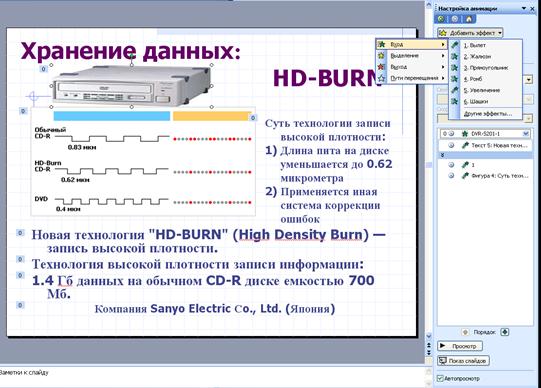Toggle the Автопросмотр checkbox
The height and width of the screenshot is (388, 541).
point(440,378)
